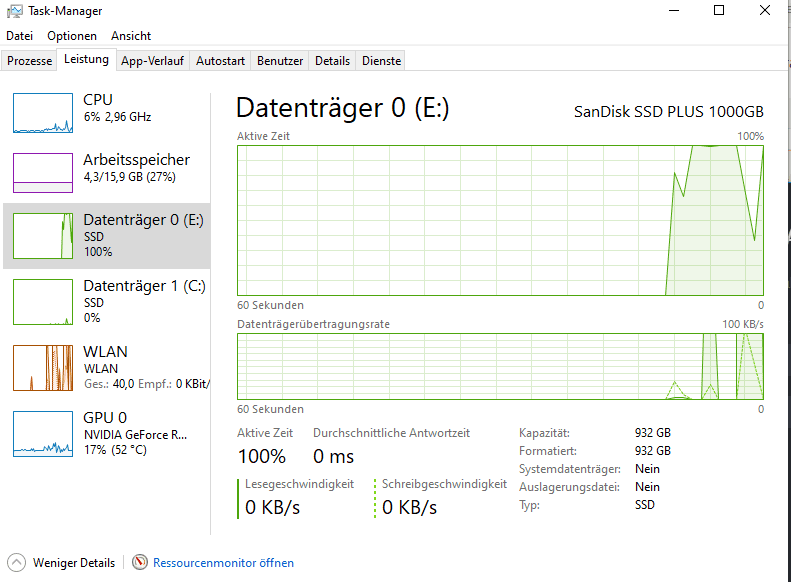
Task: Open the Optionen menu
Action: (72, 36)
